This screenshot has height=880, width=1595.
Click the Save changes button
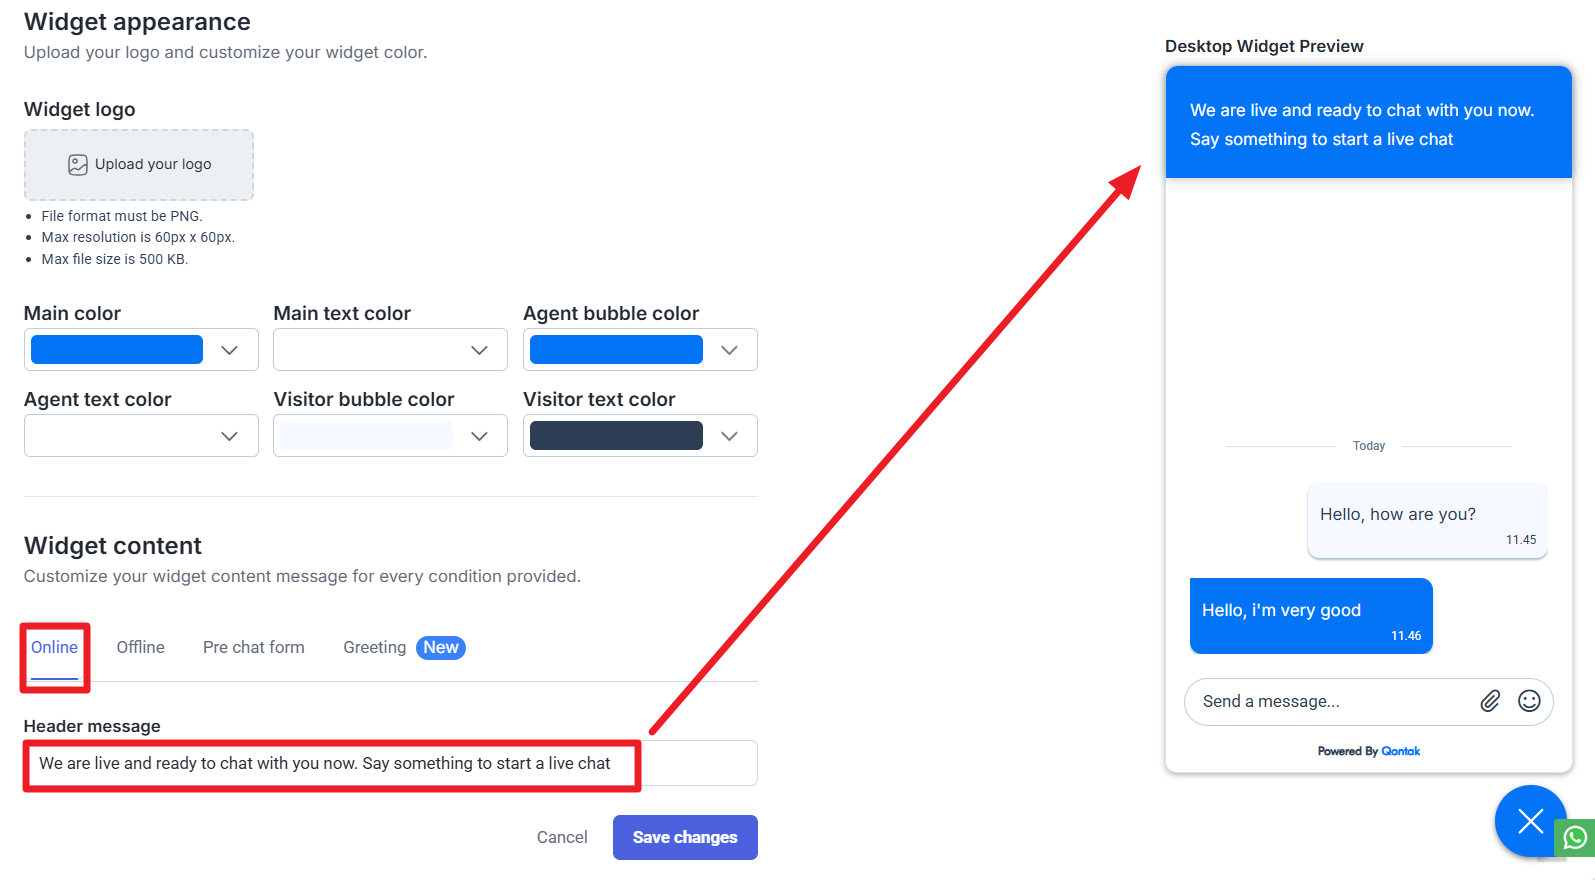685,837
